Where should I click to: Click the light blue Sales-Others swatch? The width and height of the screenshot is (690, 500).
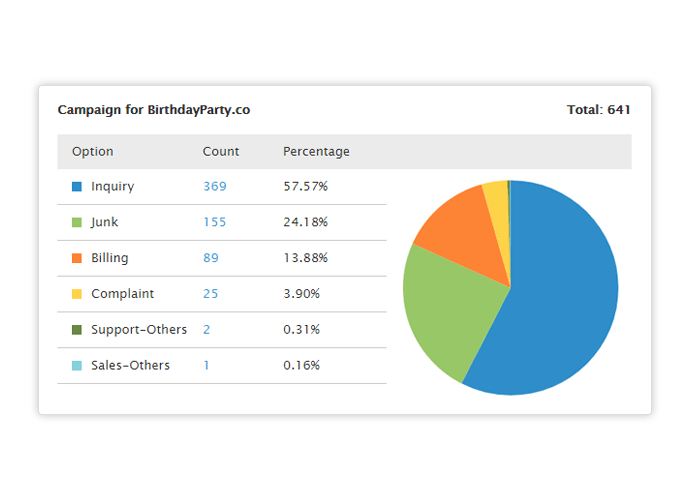(76, 365)
